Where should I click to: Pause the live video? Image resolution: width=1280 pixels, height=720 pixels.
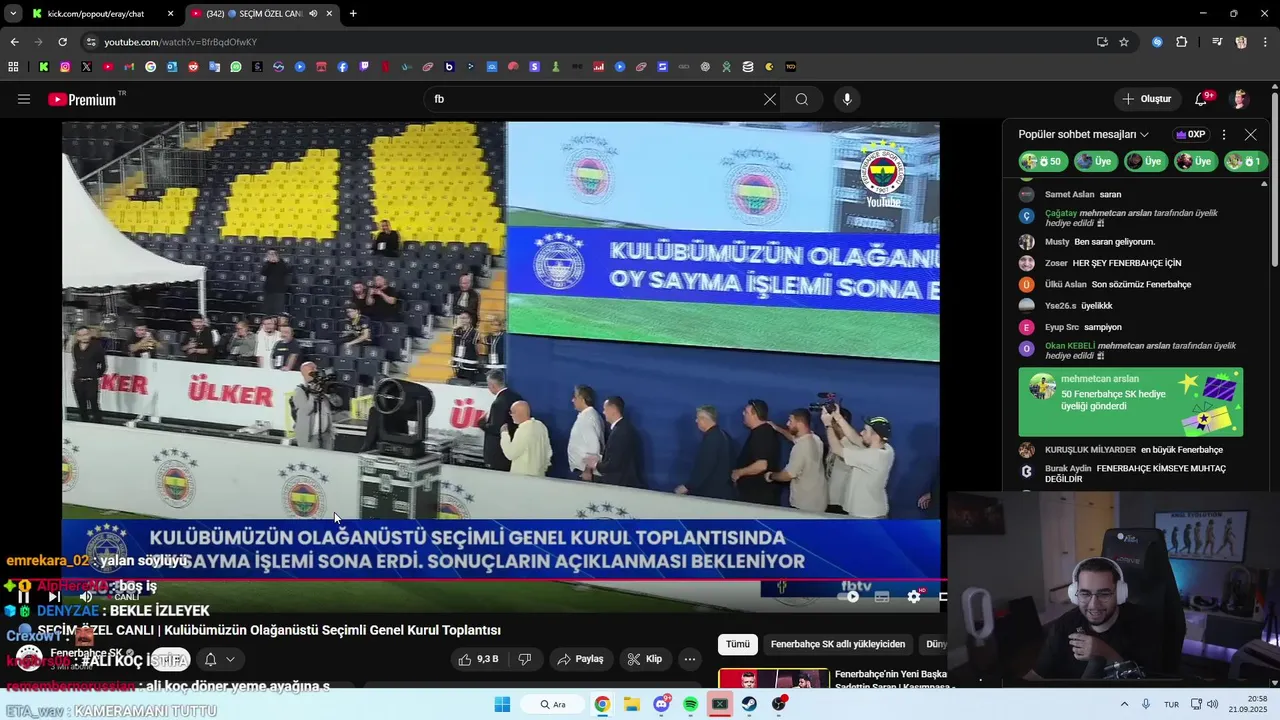point(24,596)
